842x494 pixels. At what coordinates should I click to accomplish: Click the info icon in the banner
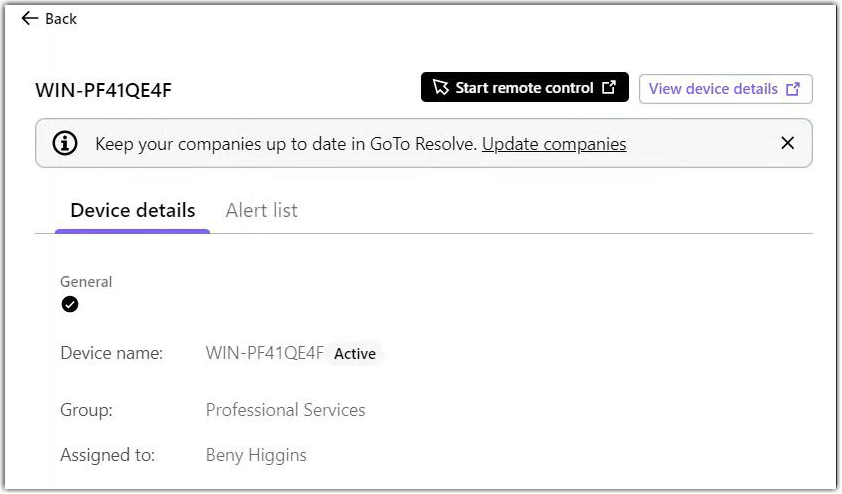(65, 143)
